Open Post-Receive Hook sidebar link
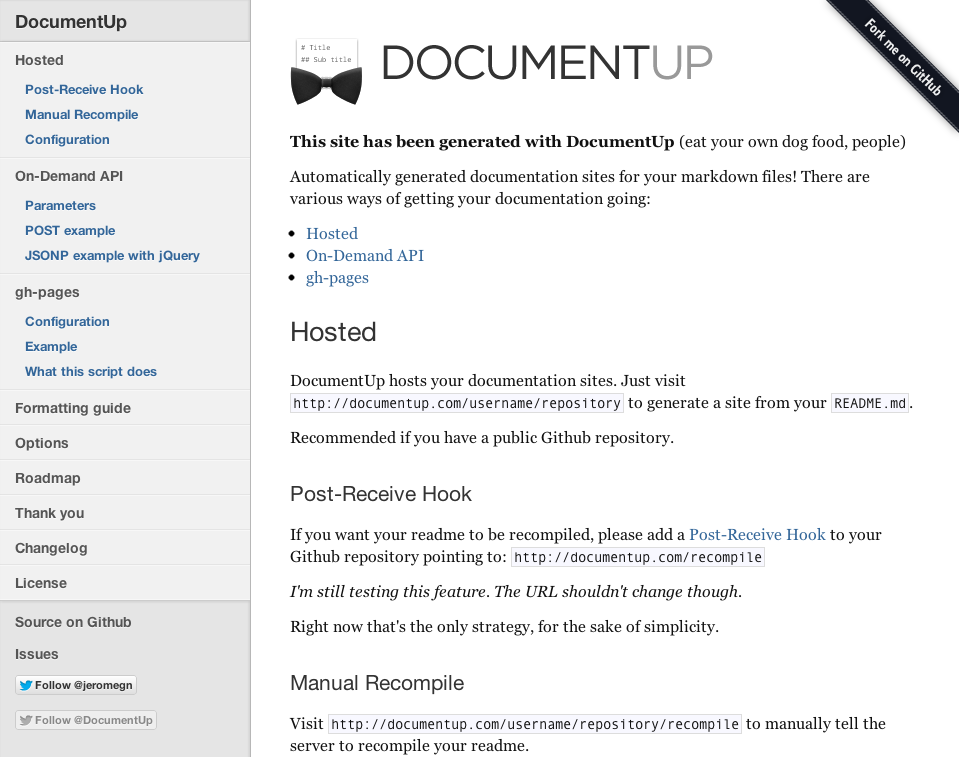 click(84, 89)
